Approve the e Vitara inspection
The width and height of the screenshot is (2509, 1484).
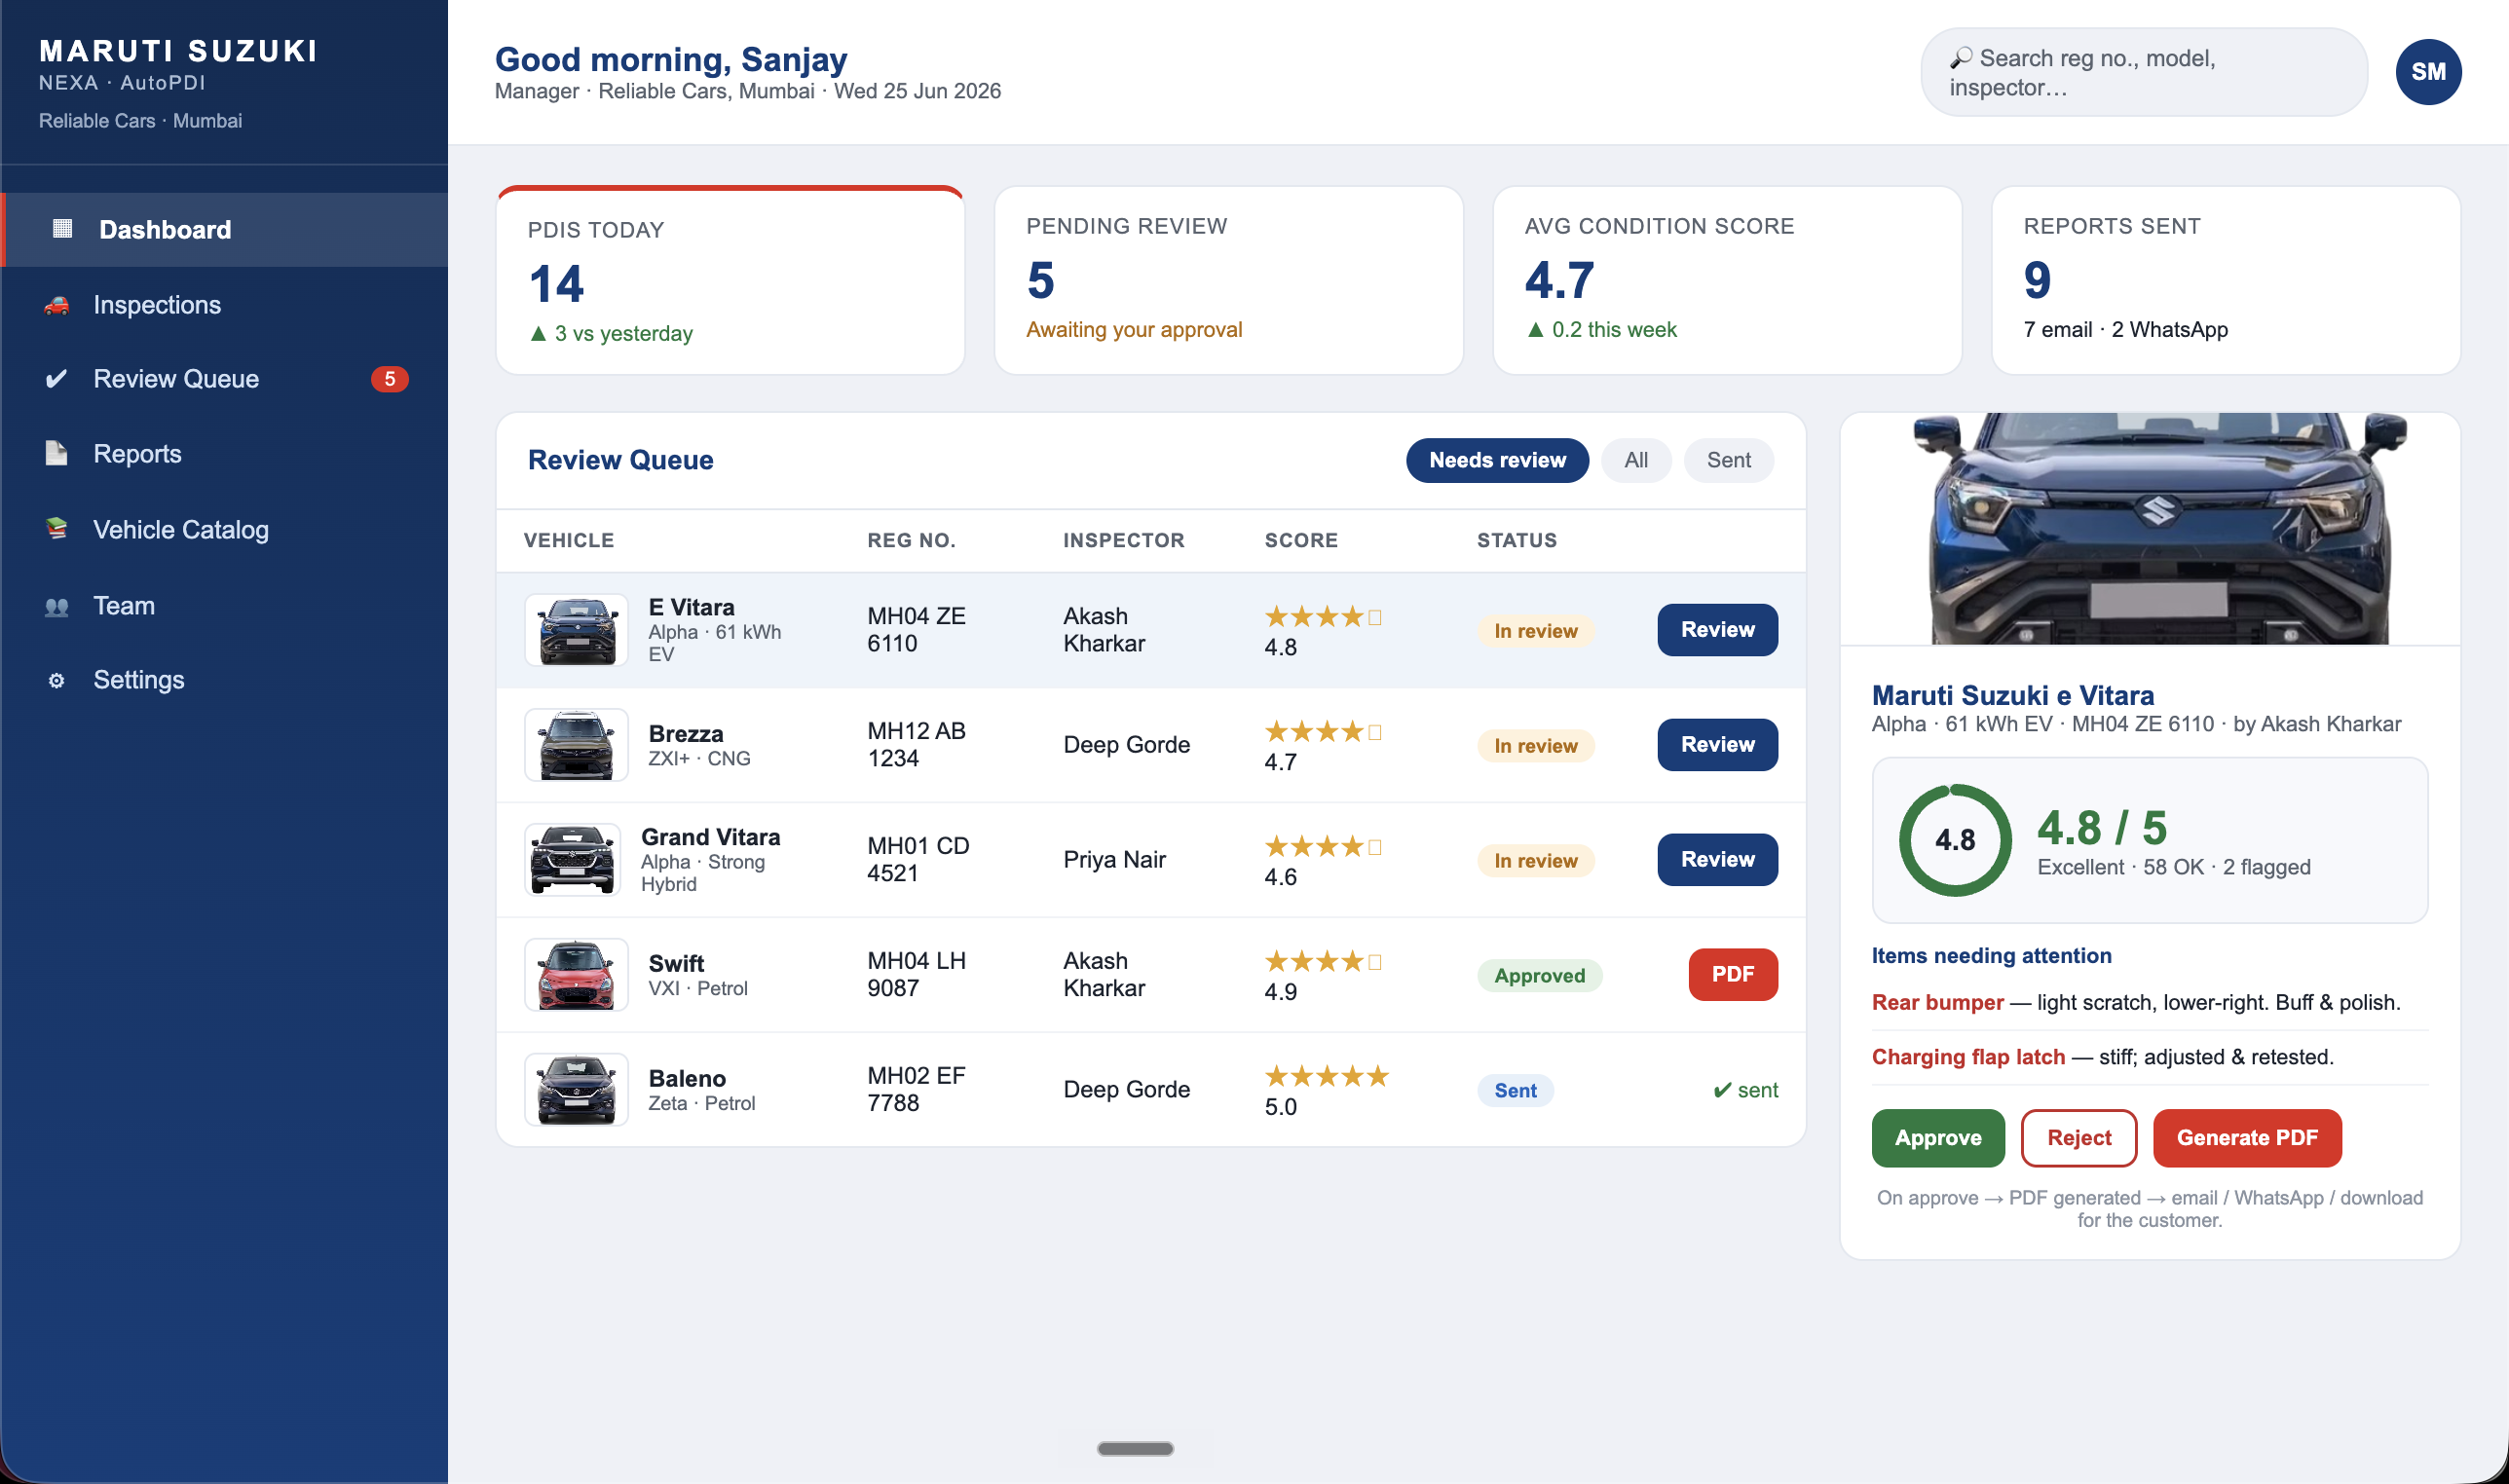click(1938, 1138)
